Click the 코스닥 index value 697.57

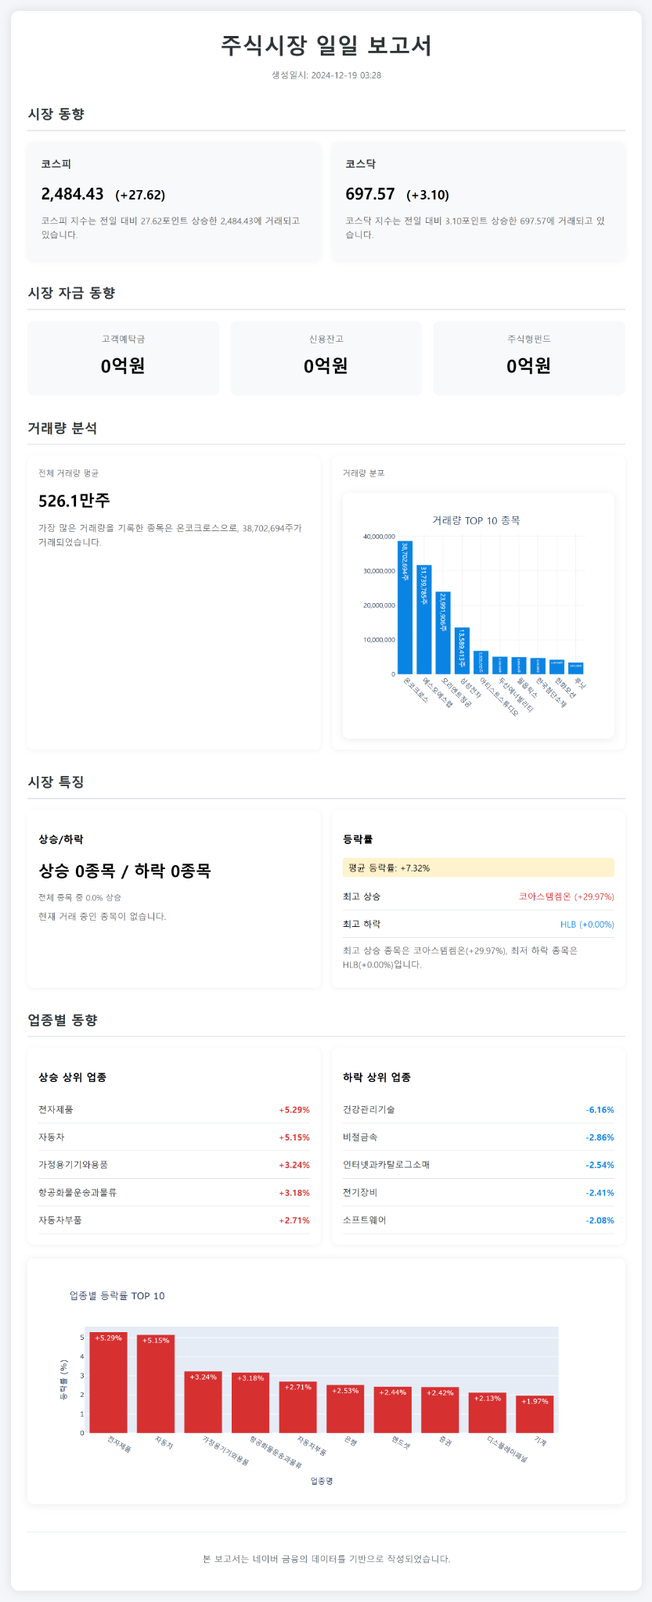(x=370, y=194)
